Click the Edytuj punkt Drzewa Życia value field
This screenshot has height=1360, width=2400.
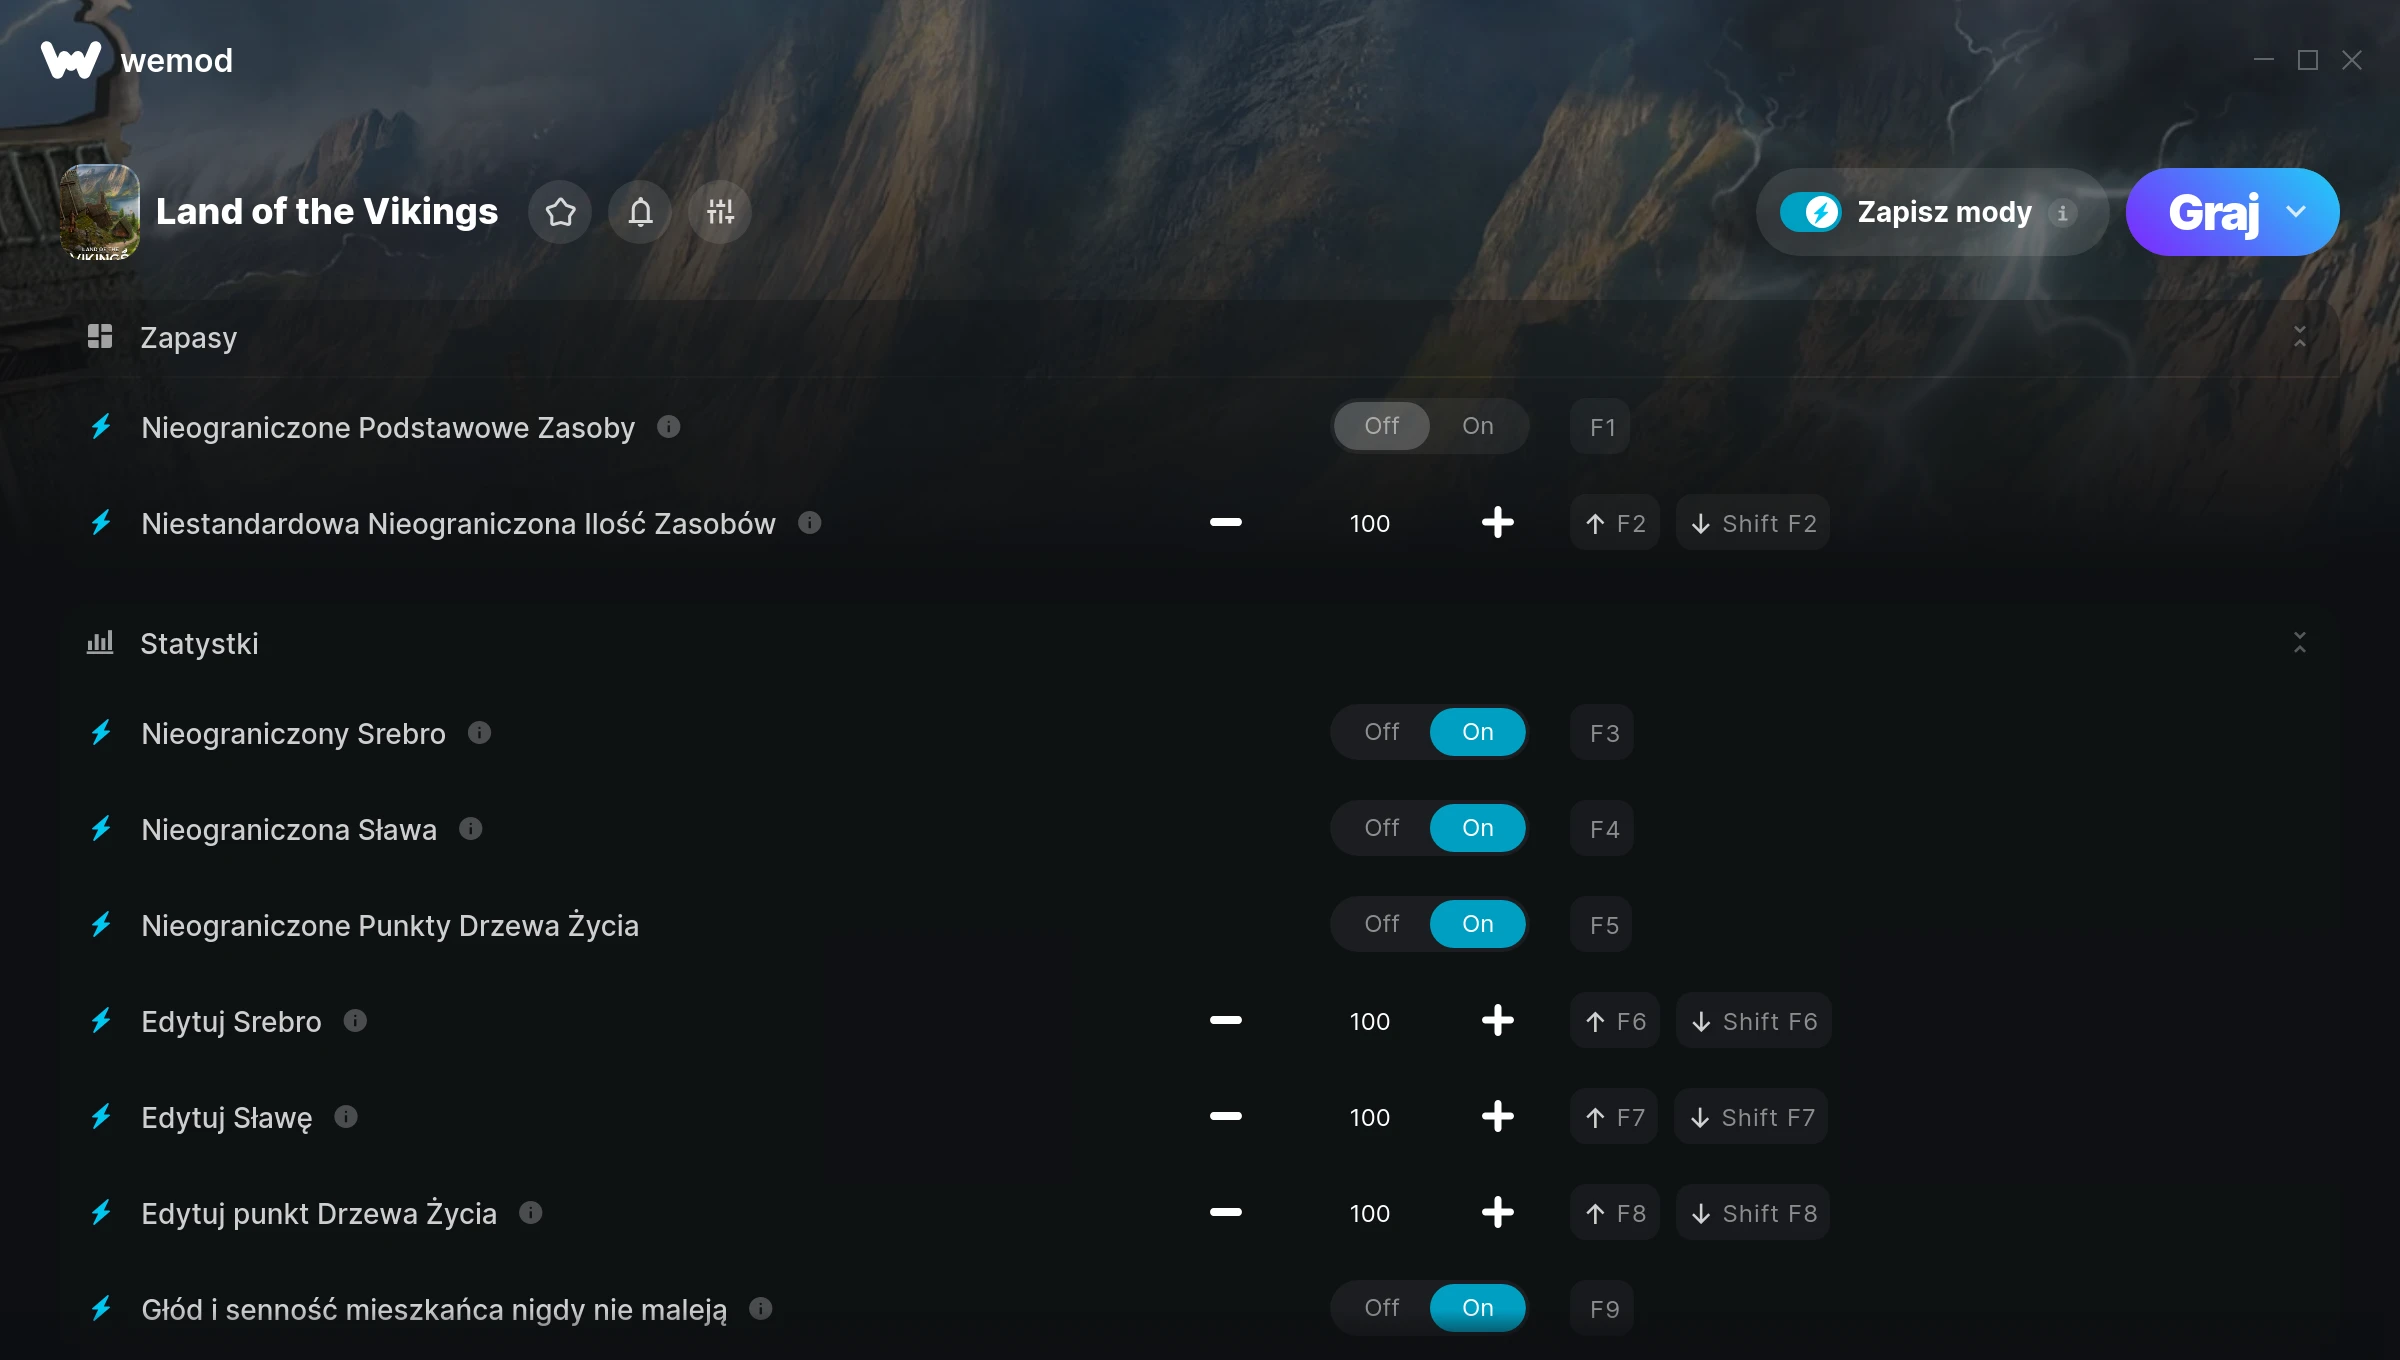point(1369,1213)
